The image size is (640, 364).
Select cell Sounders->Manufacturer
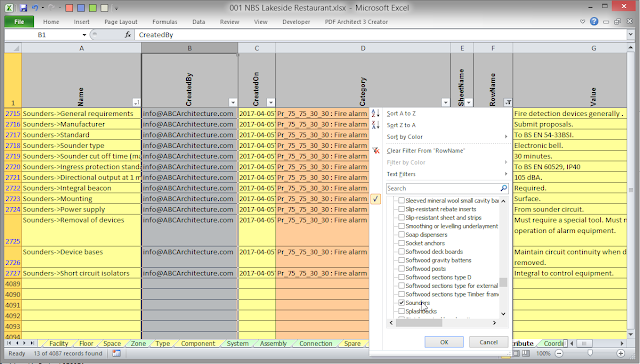[81, 124]
